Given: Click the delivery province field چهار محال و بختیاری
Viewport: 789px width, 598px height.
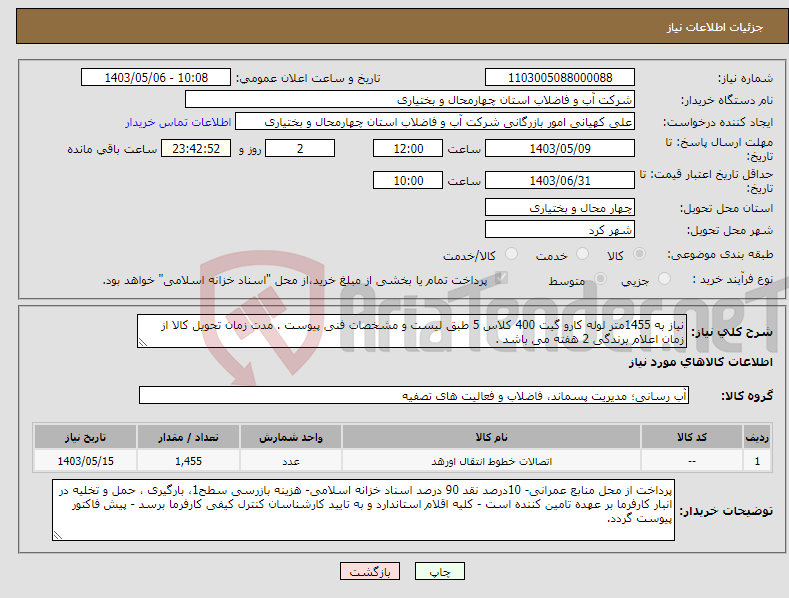Looking at the screenshot, I should (560, 207).
